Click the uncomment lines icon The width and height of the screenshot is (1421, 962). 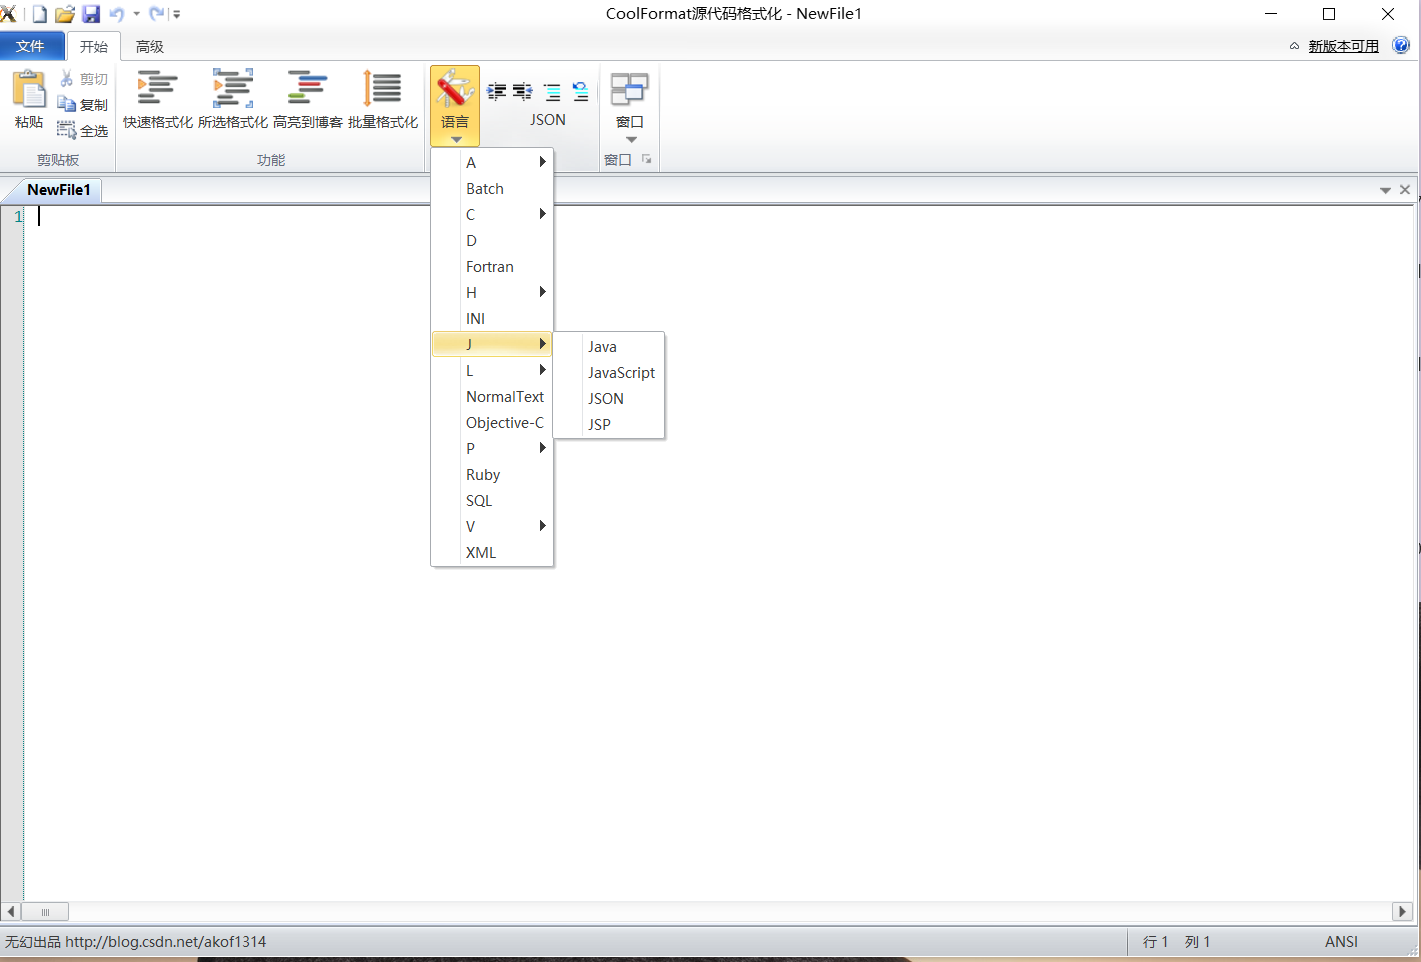pyautogui.click(x=580, y=92)
